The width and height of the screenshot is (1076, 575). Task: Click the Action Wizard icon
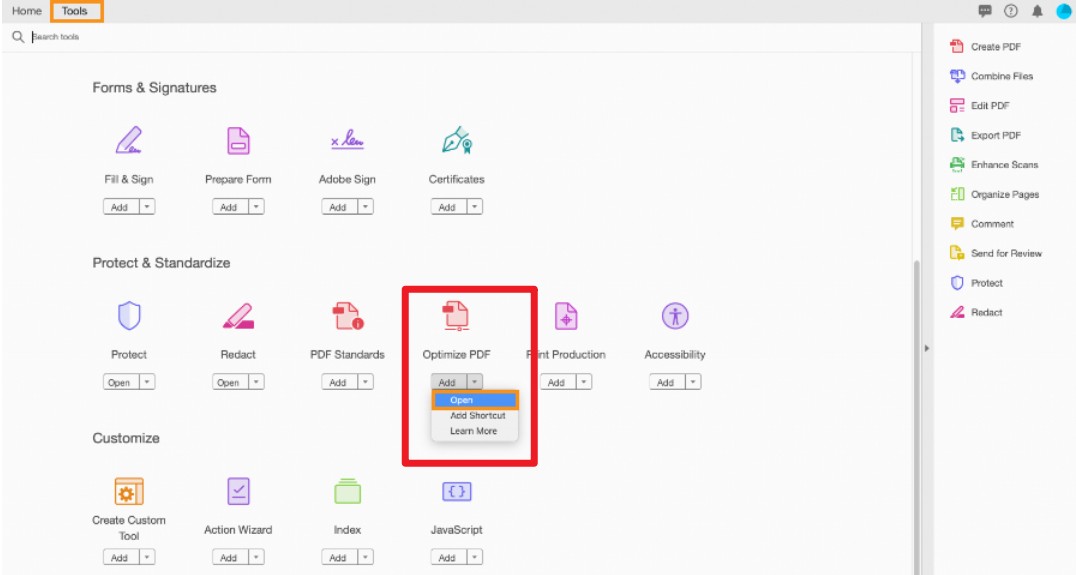click(238, 491)
